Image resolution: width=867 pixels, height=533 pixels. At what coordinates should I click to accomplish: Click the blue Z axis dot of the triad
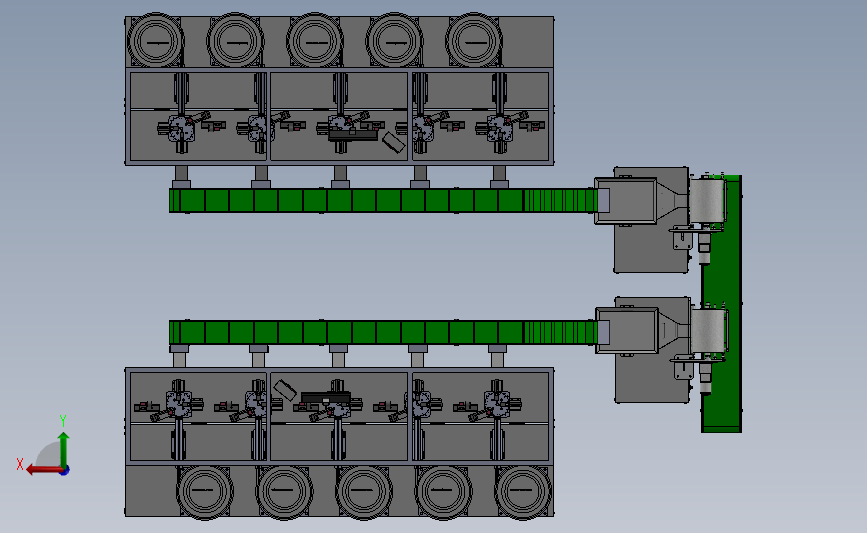65,471
